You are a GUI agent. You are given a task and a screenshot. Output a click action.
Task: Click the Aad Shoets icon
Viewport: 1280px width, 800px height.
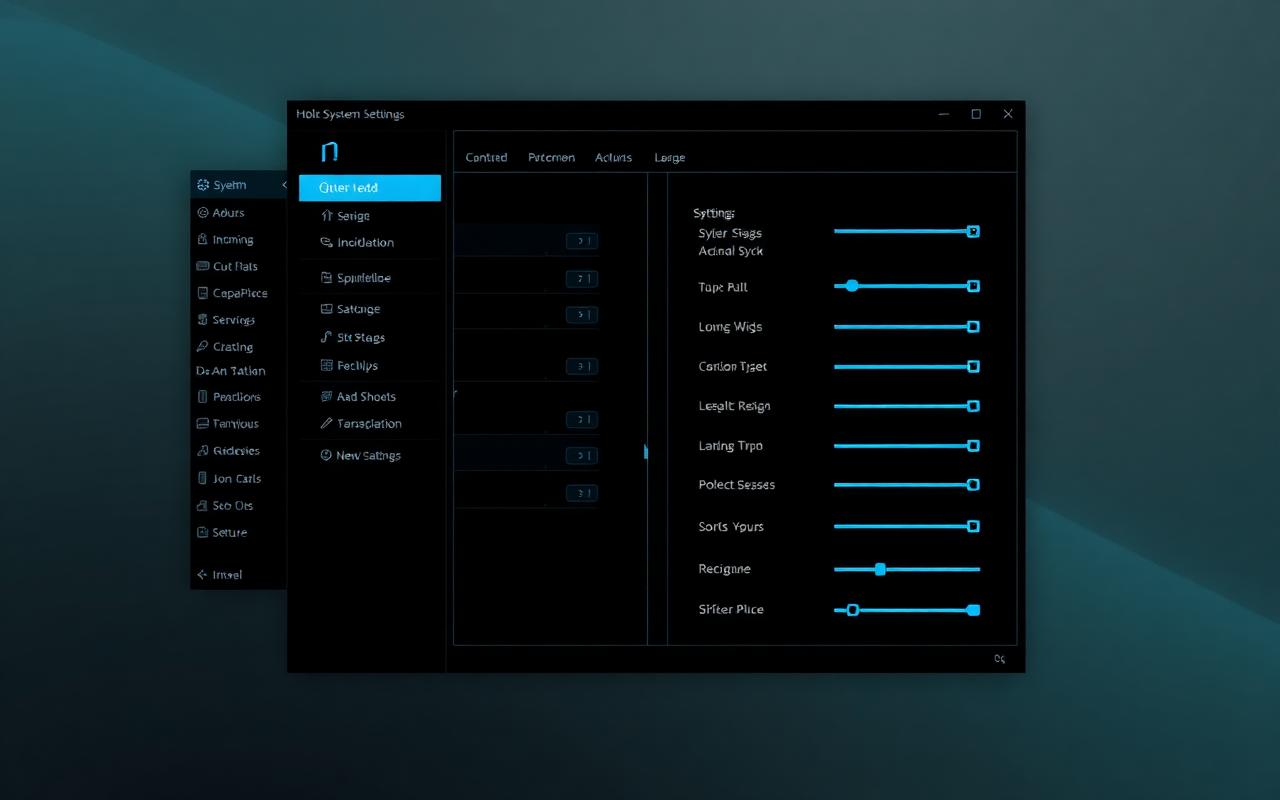[327, 397]
